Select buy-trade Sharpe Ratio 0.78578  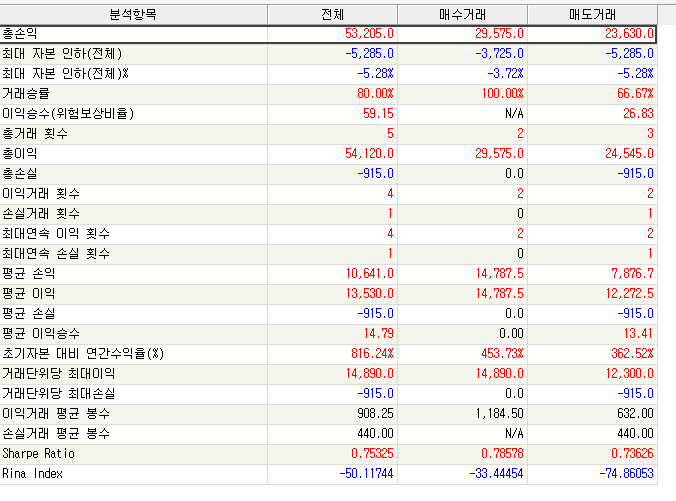tap(502, 454)
